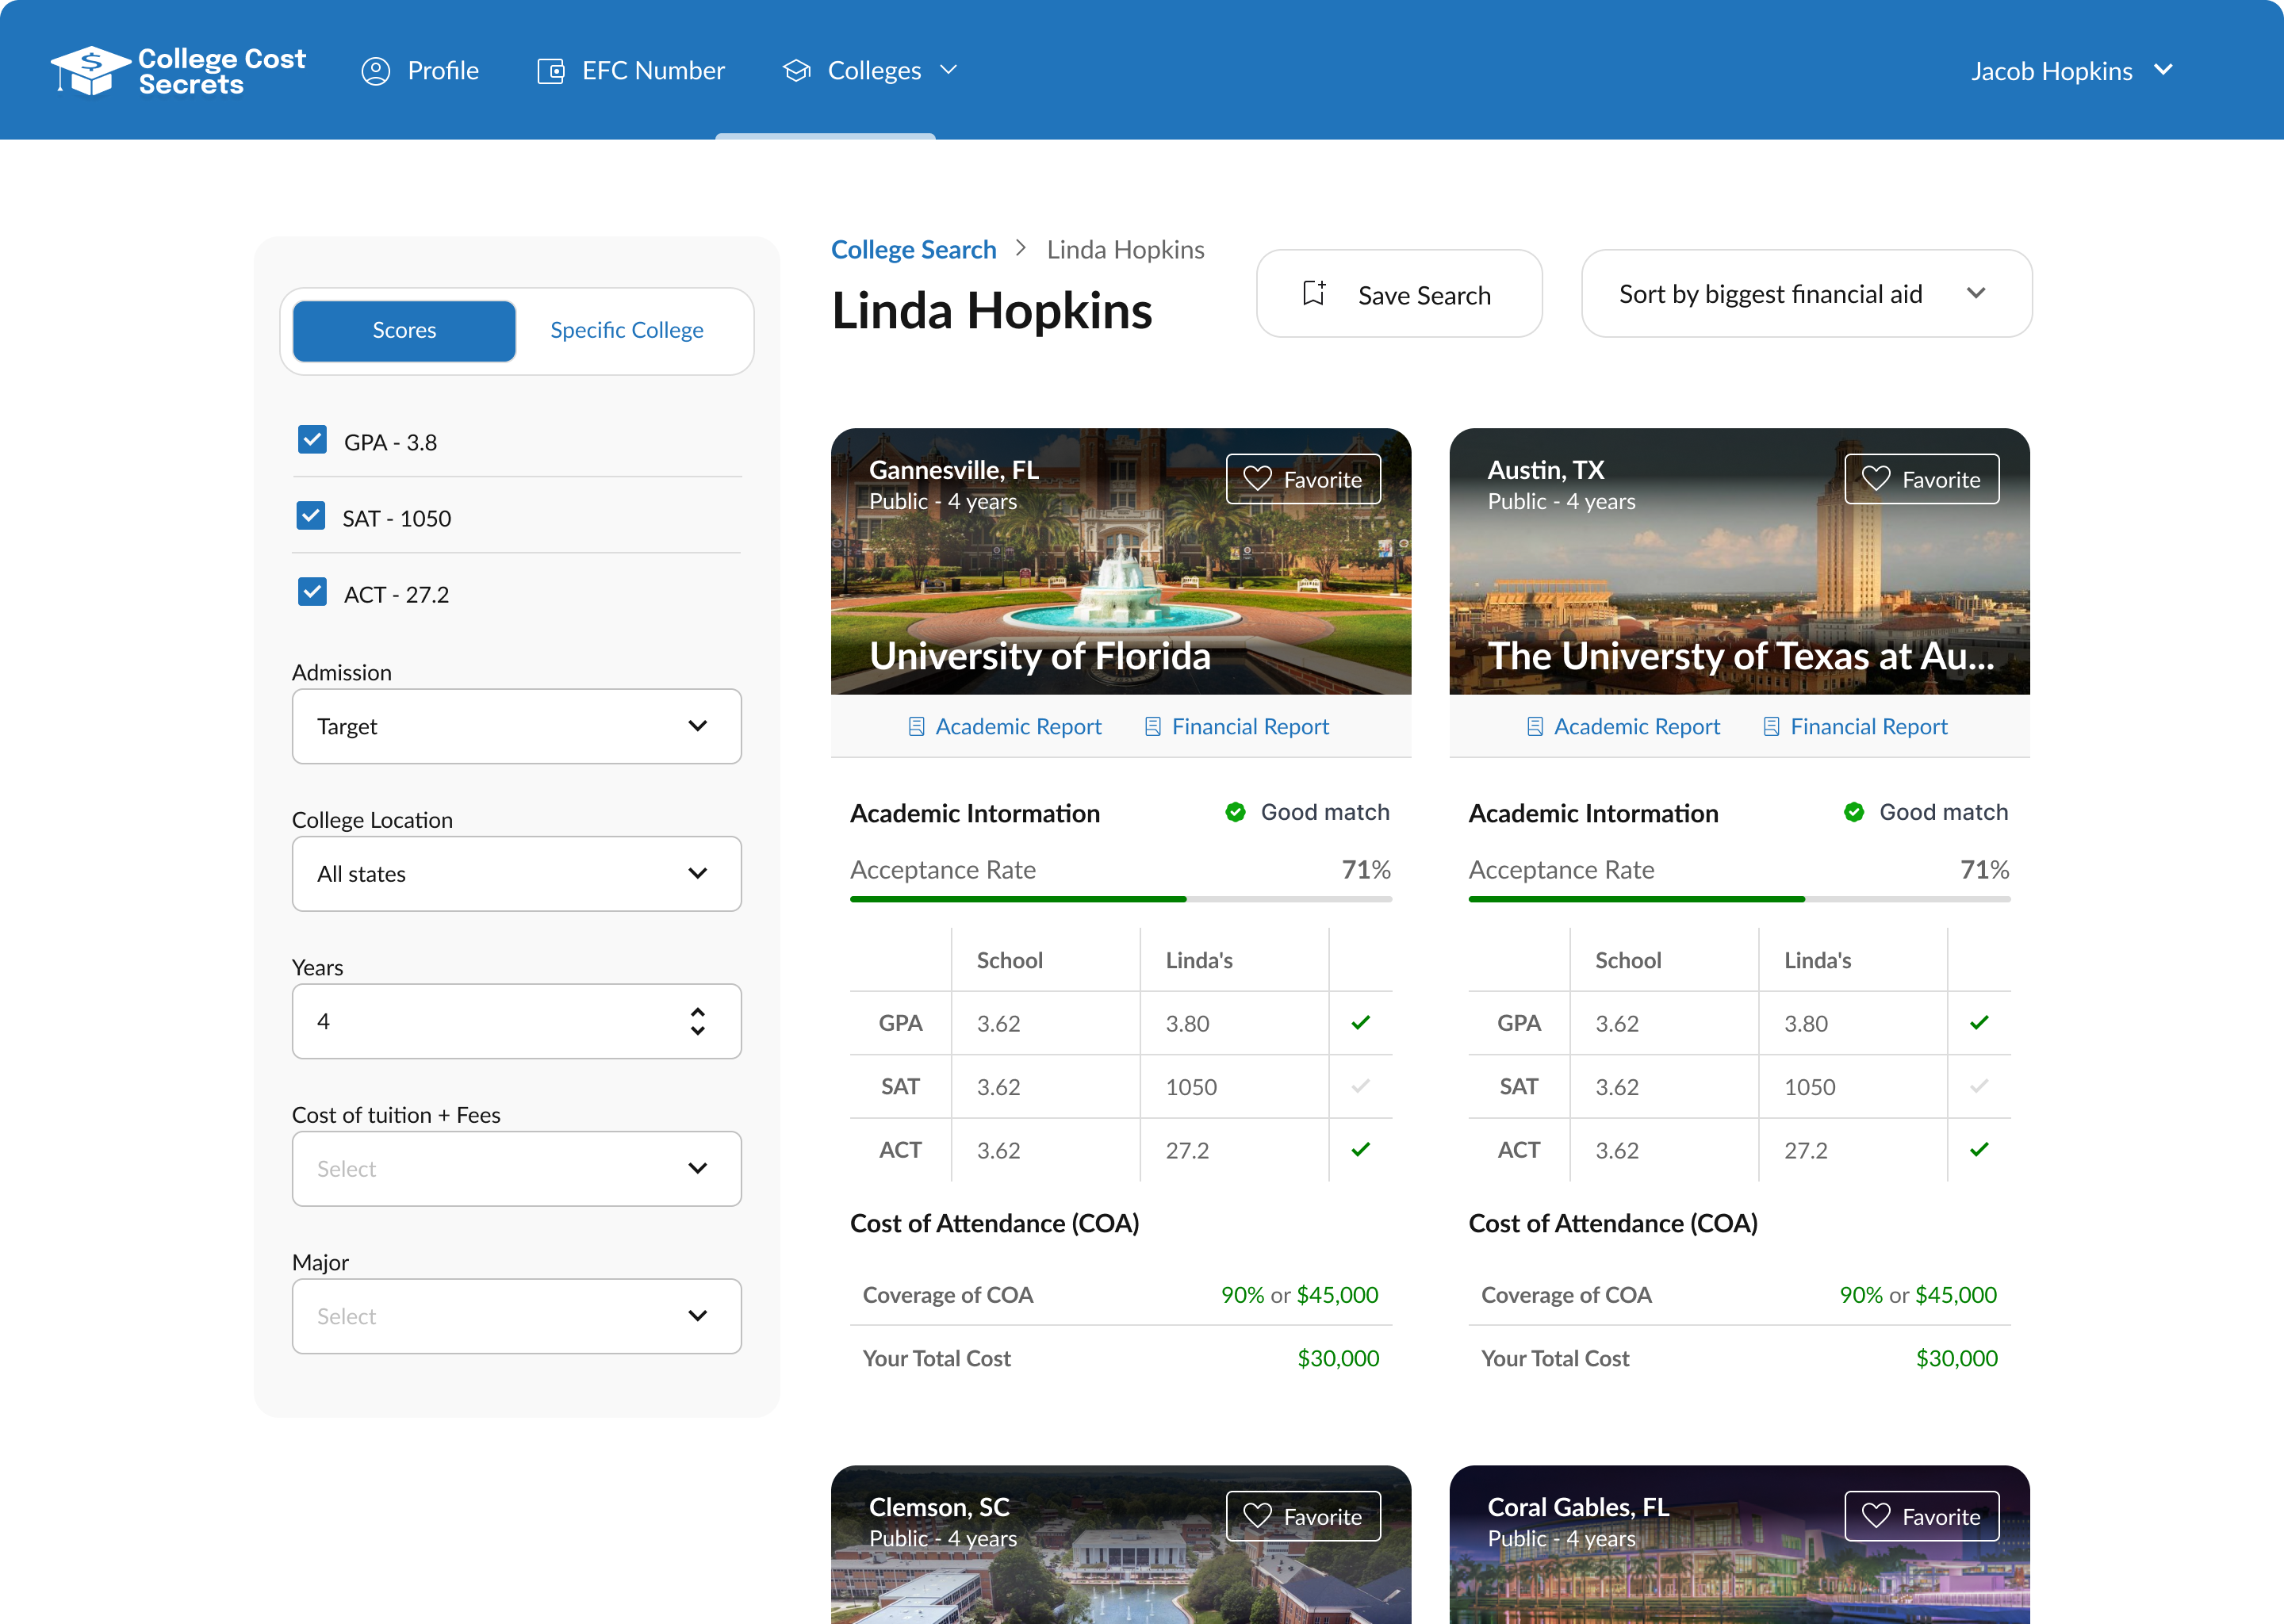Click the Profile user icon
Viewport: 2284px width, 1624px height.
click(376, 71)
